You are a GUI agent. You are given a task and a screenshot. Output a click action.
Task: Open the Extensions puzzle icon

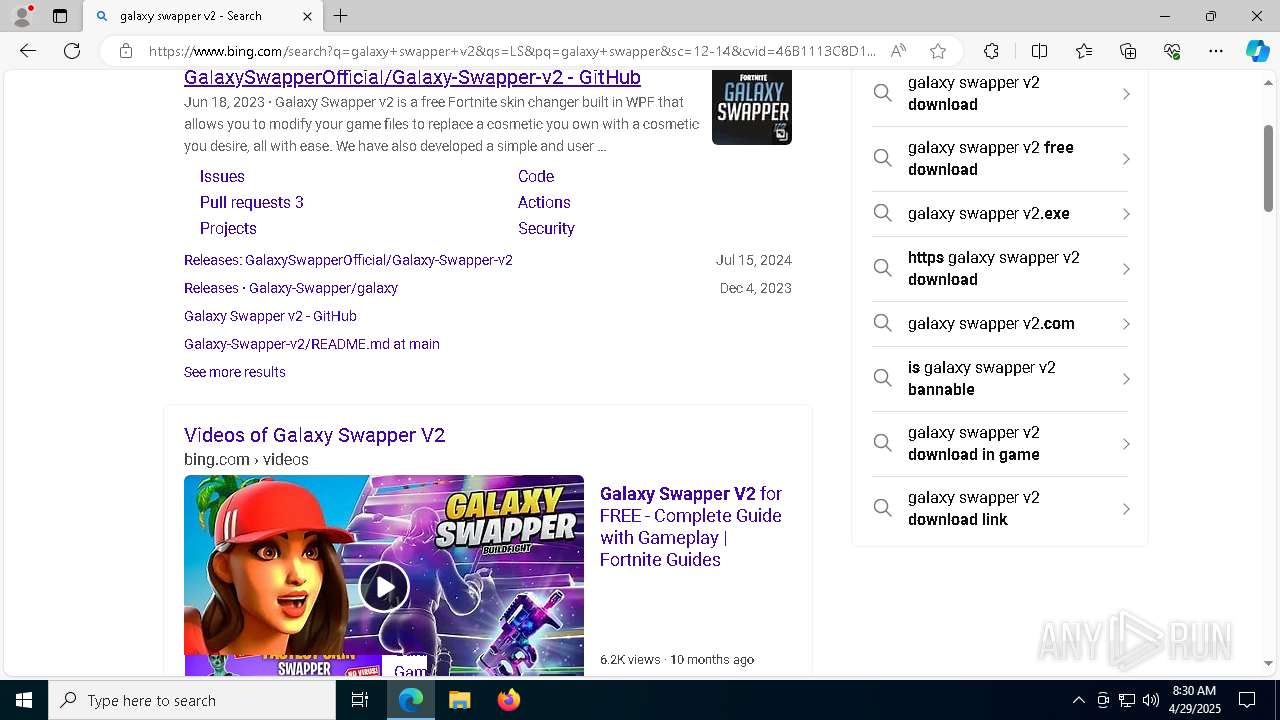991,51
